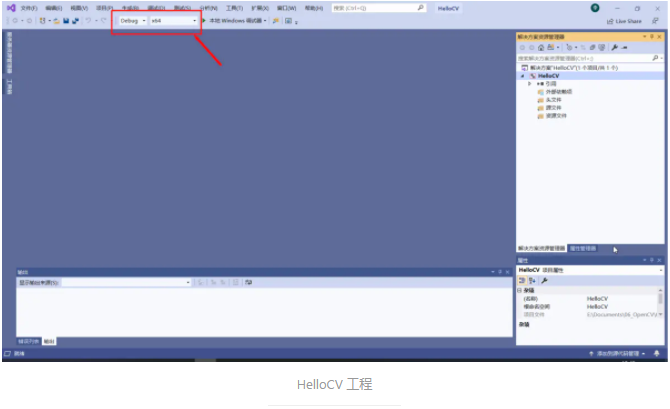Switch to the 属性管理器 tab

pyautogui.click(x=583, y=248)
